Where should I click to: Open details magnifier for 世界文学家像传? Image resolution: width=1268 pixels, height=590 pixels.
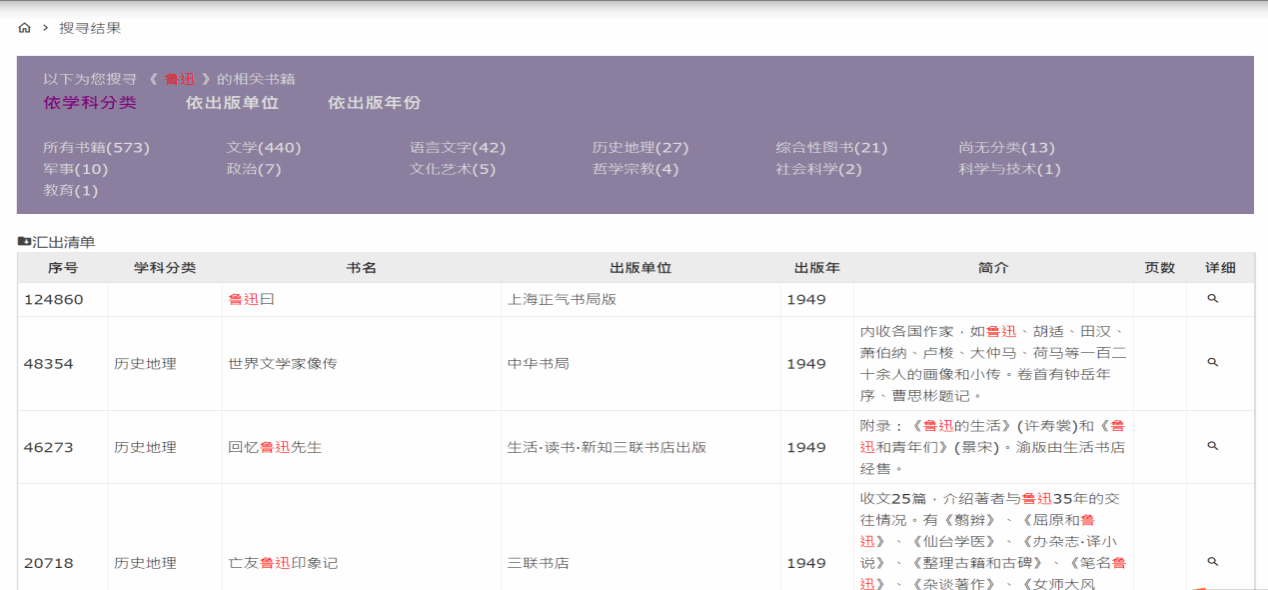pyautogui.click(x=1213, y=363)
